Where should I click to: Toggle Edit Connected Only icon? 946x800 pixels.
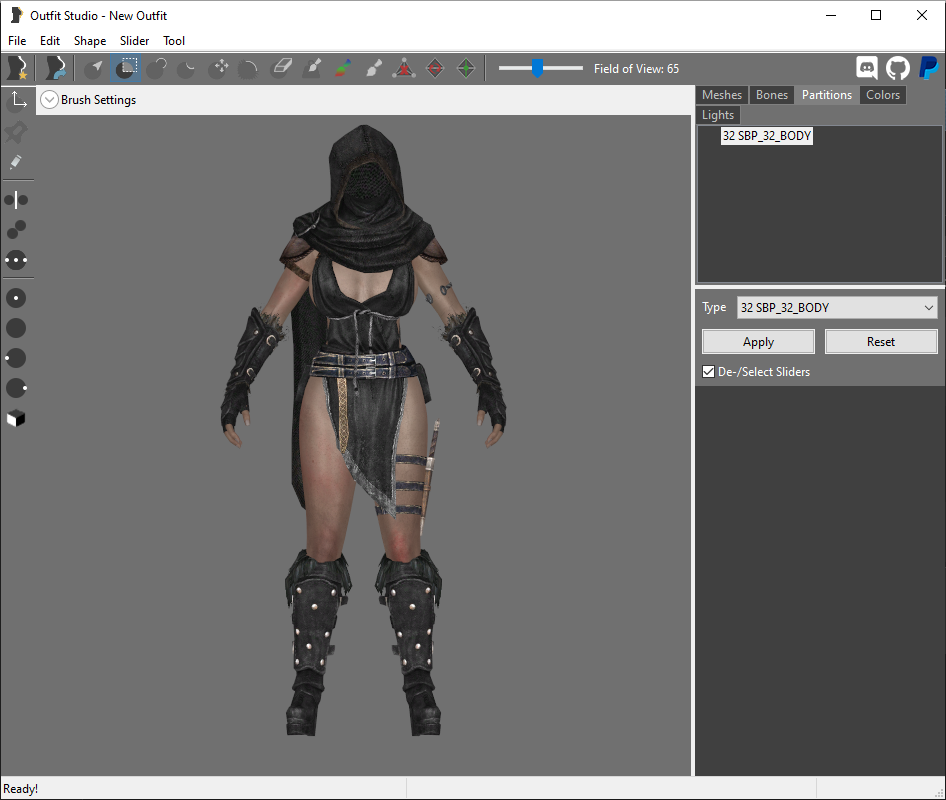16,230
